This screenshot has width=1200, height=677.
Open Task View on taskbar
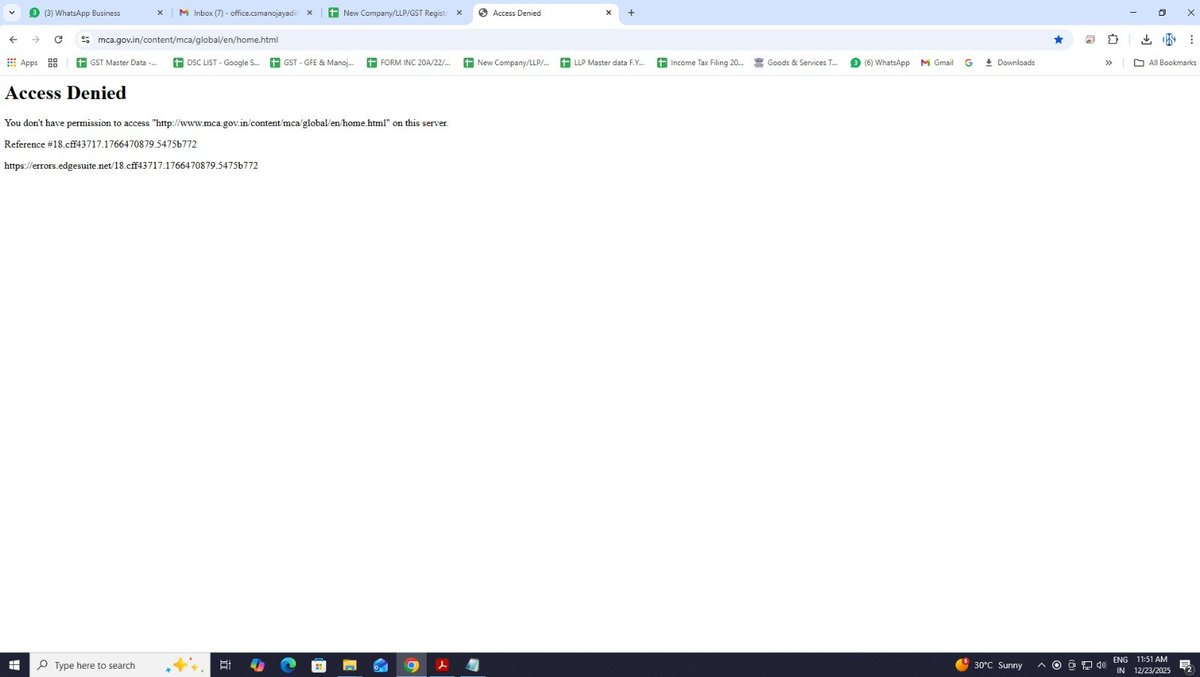tap(225, 665)
